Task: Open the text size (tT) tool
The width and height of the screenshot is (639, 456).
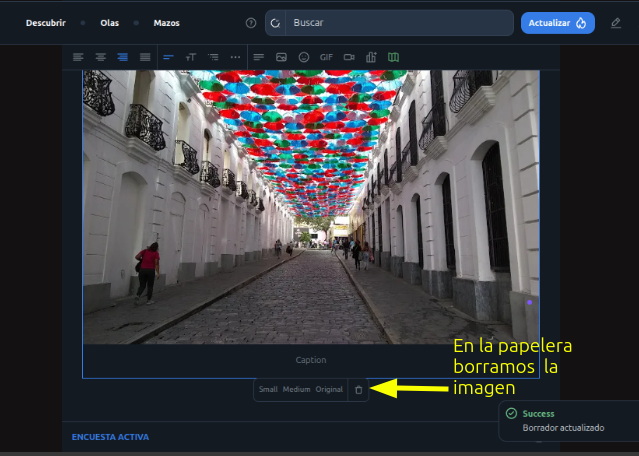Action: point(191,57)
